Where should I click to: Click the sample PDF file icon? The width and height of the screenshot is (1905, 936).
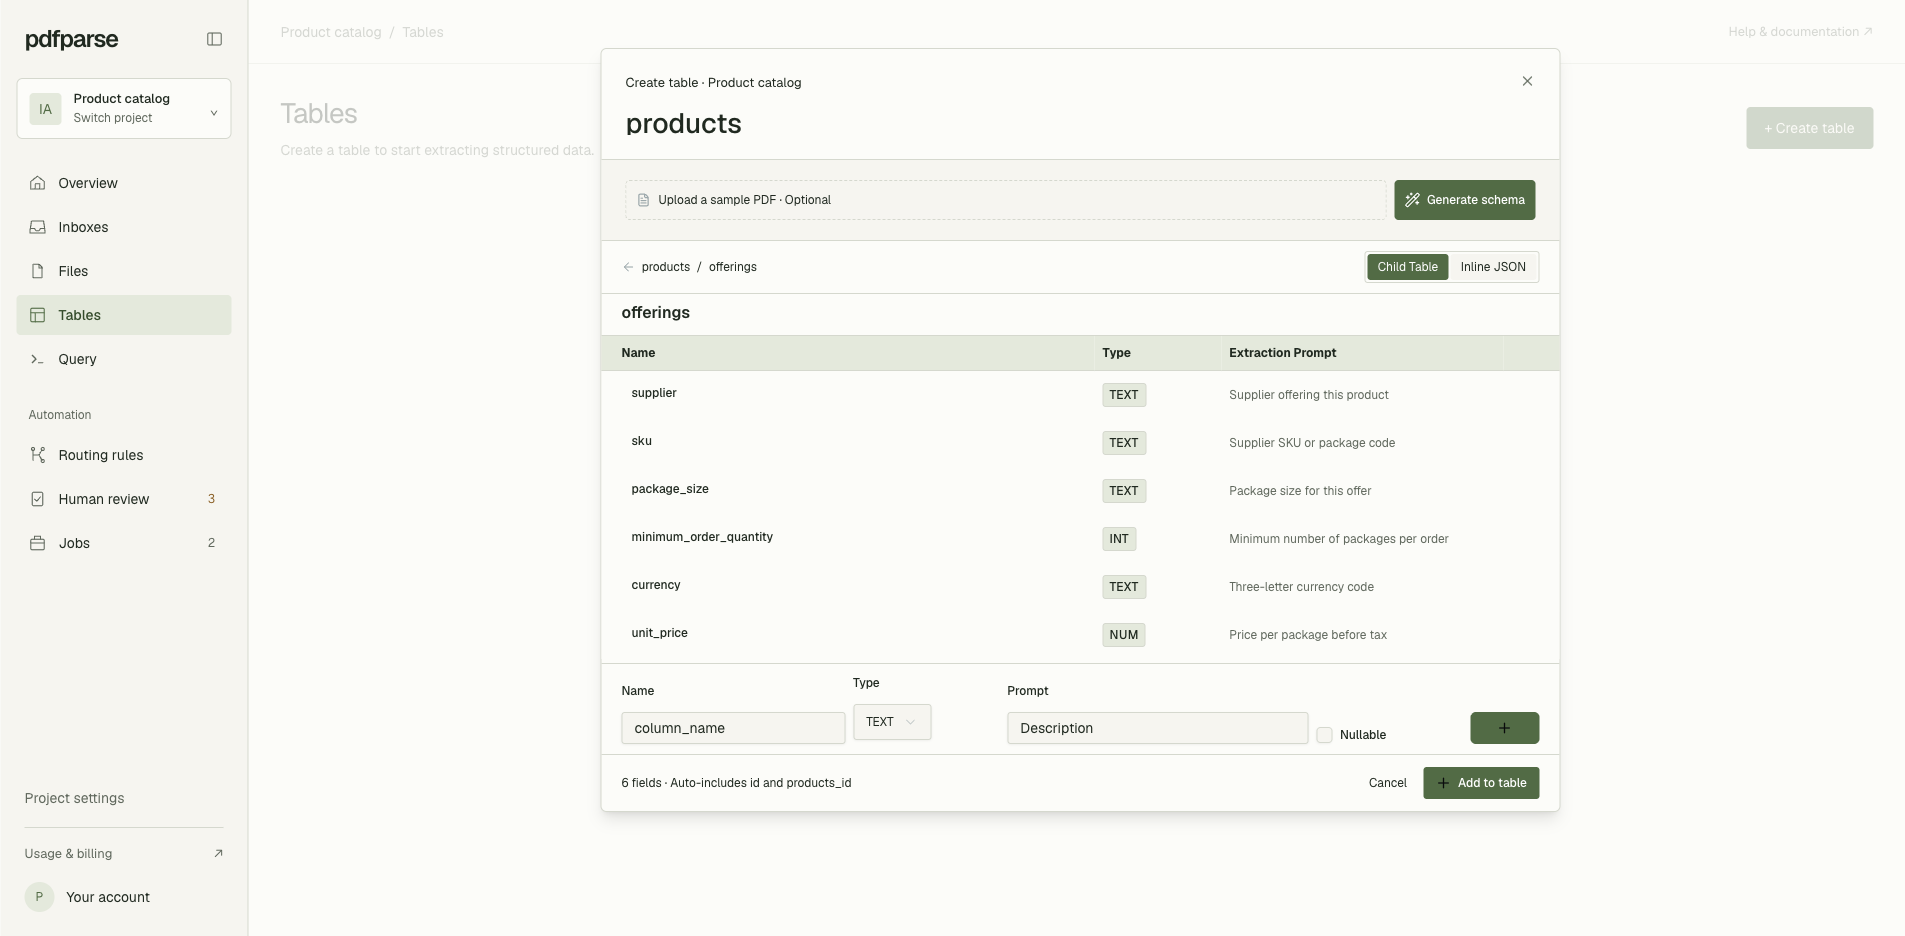pyautogui.click(x=644, y=200)
